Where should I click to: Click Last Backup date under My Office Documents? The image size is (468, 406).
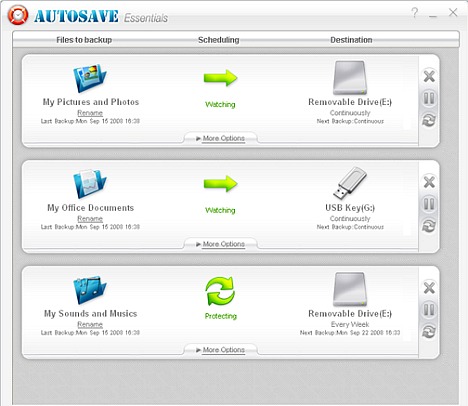point(90,227)
